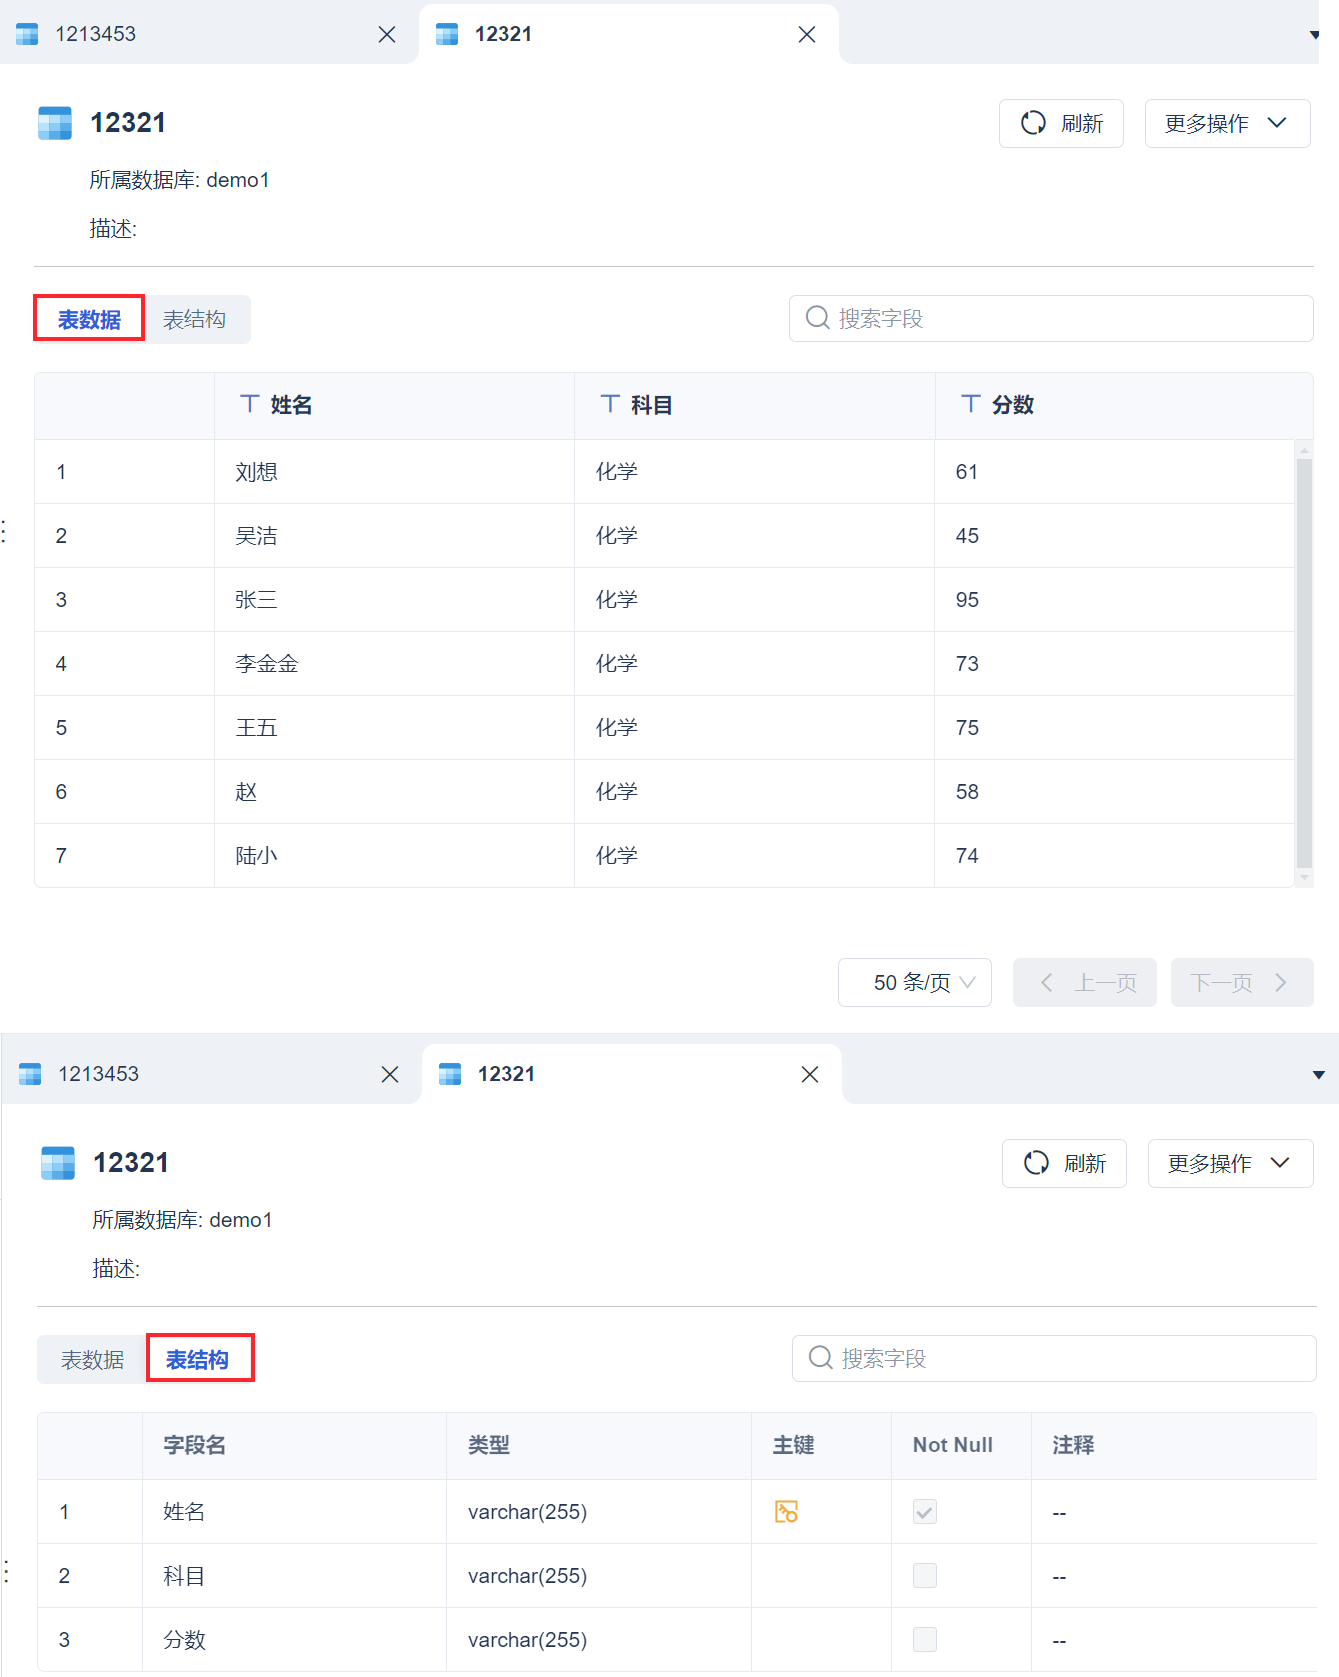Click the table icon beside the upper 12321 title
Screen dimensions: 1339x1677
(55, 123)
